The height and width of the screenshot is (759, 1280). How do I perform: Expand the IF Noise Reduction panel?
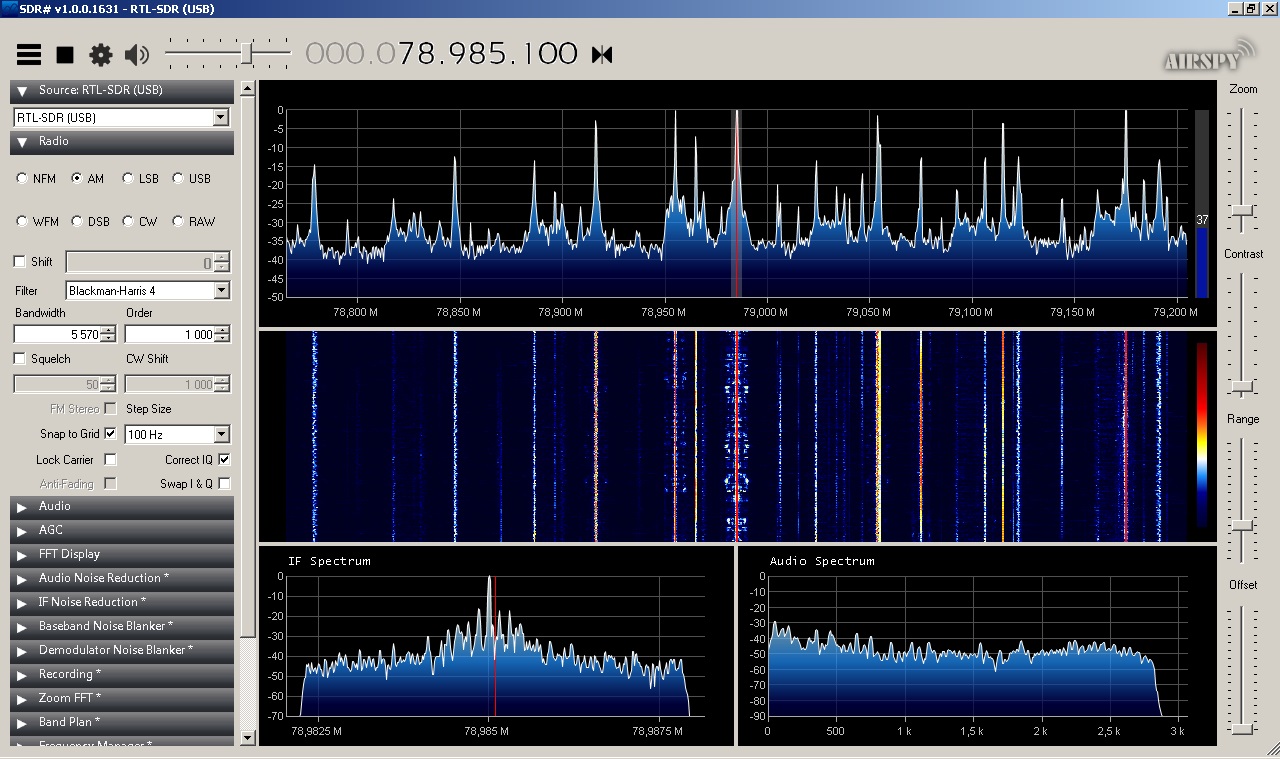[x=122, y=603]
